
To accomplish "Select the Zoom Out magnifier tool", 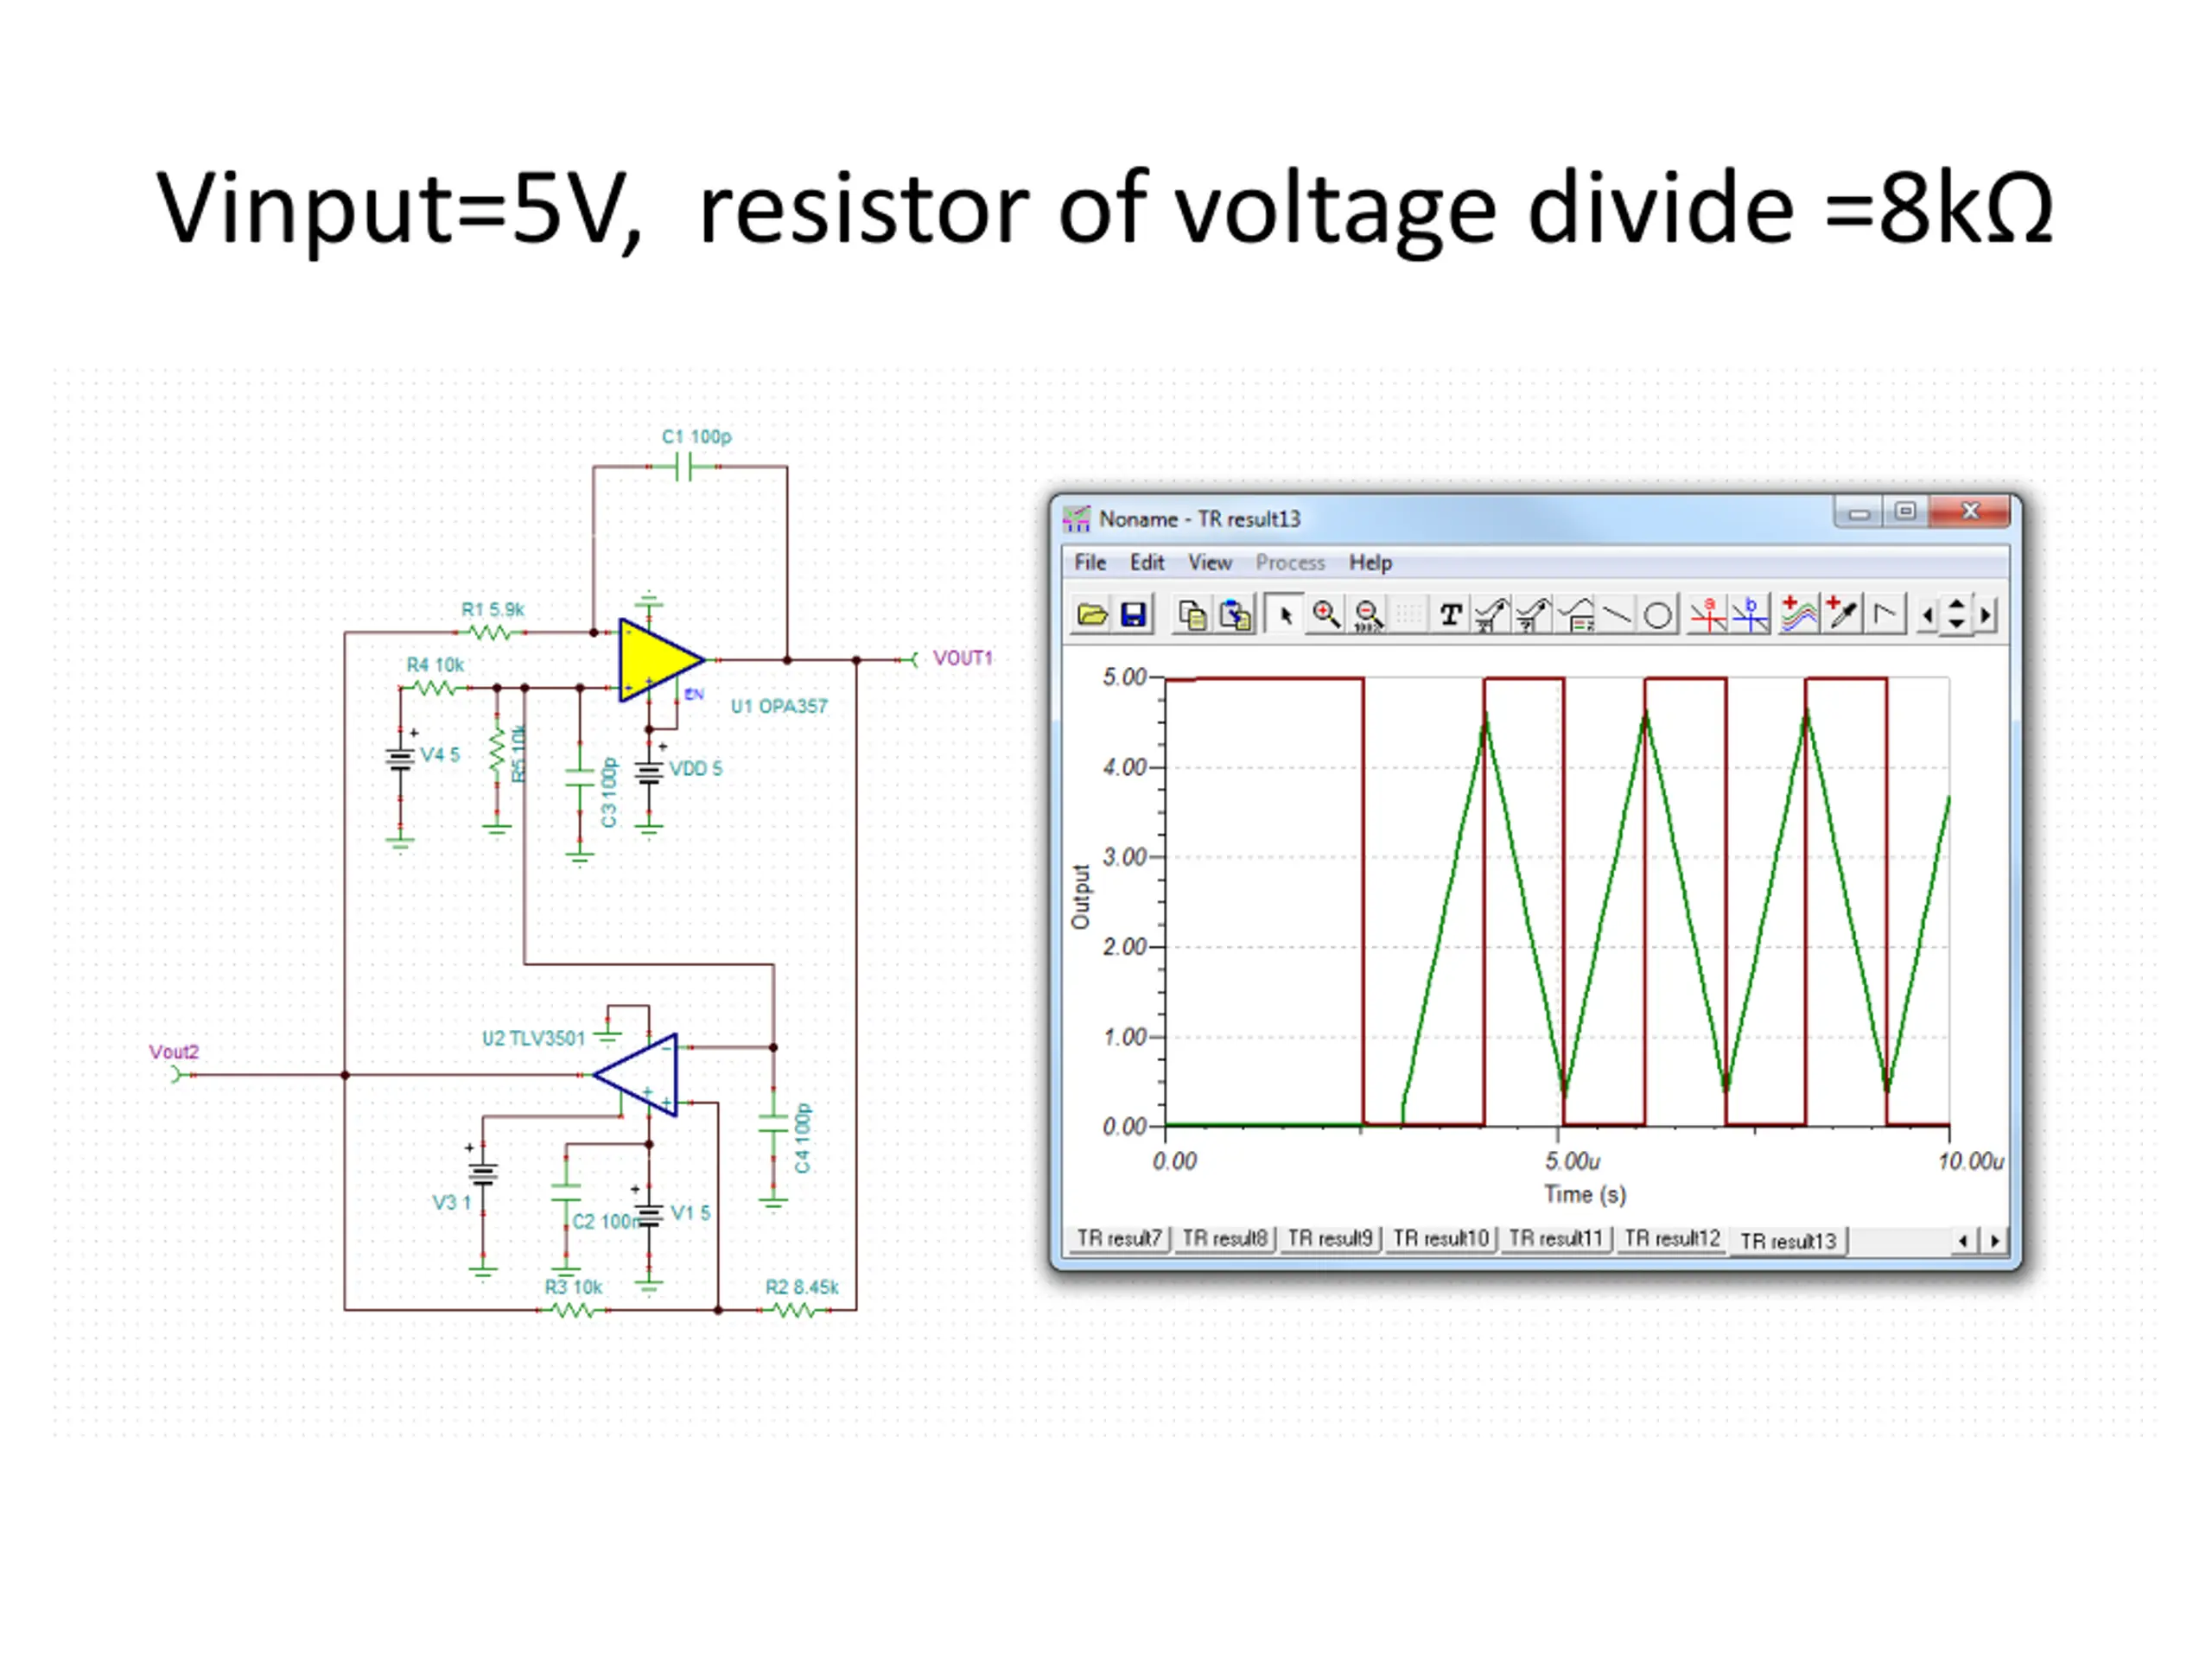I will [x=1368, y=615].
